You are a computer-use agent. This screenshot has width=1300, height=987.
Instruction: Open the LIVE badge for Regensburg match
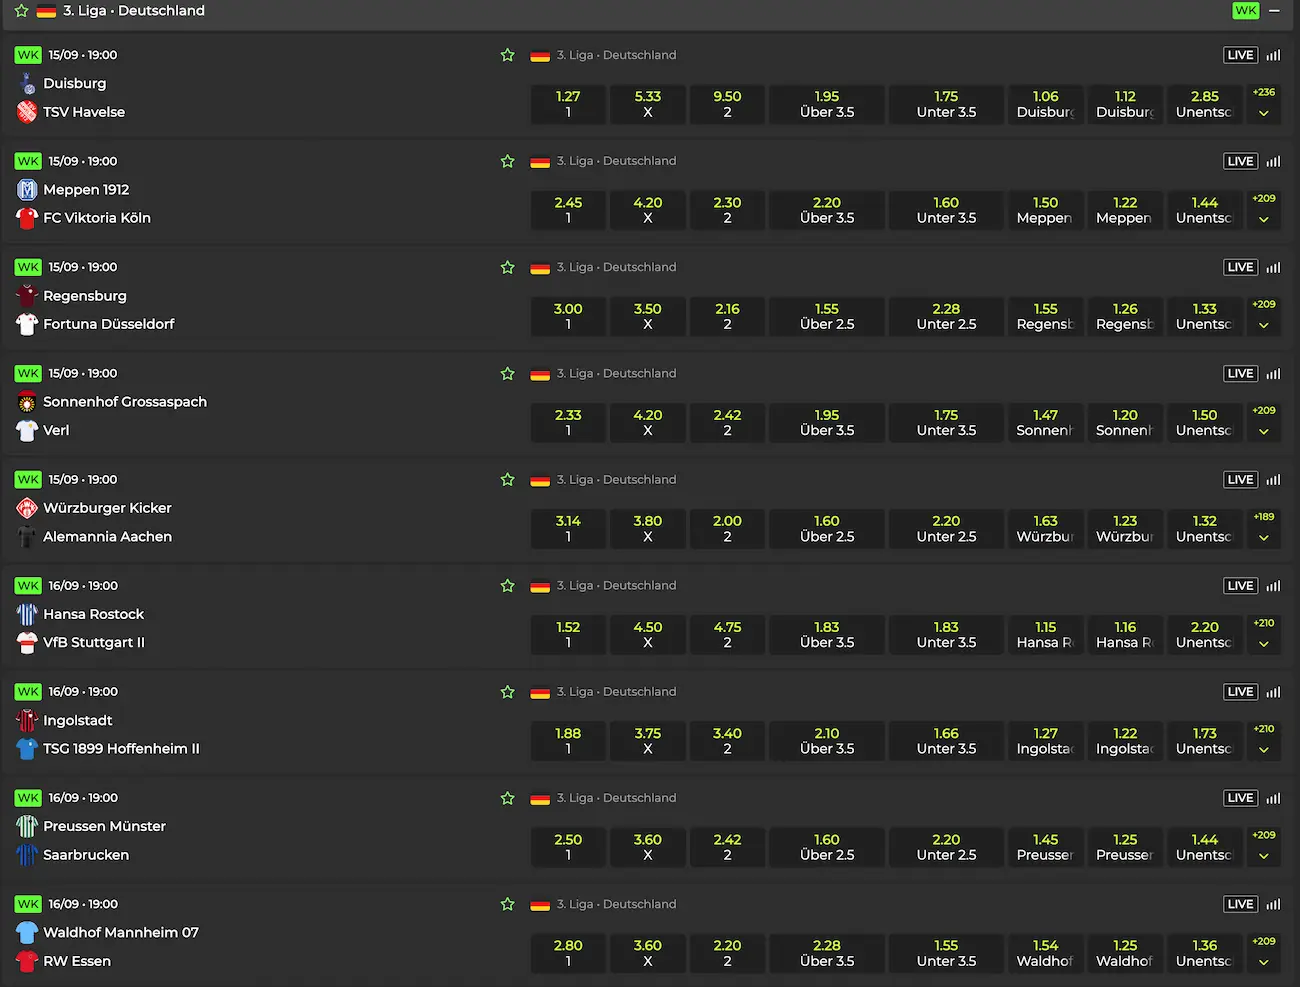(1240, 267)
